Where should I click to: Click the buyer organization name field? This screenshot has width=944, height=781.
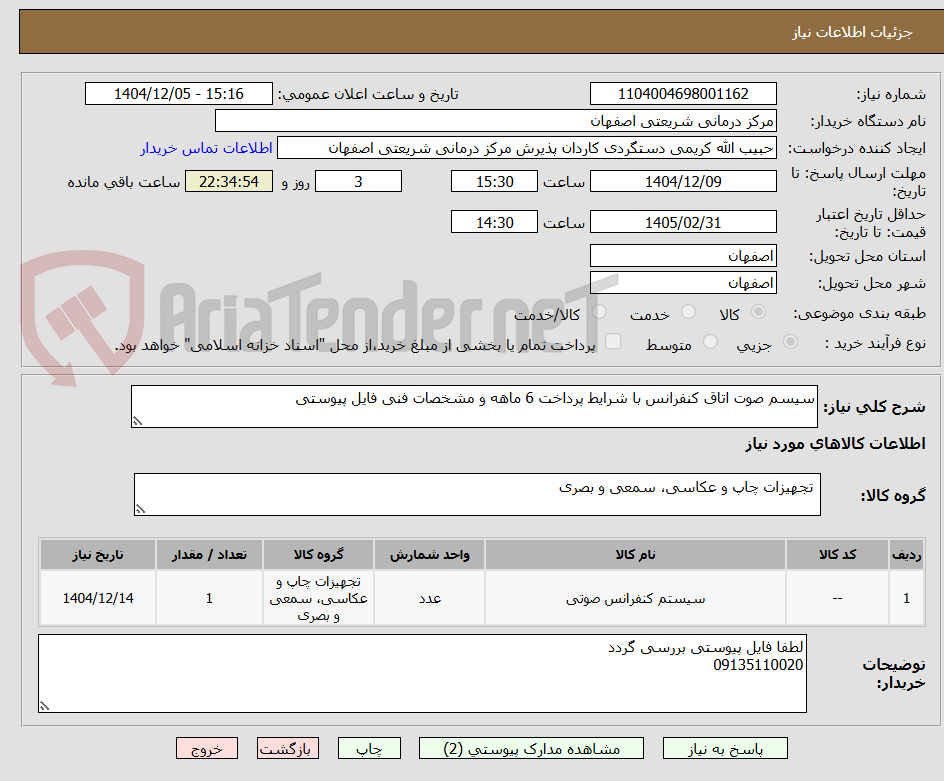[495, 121]
